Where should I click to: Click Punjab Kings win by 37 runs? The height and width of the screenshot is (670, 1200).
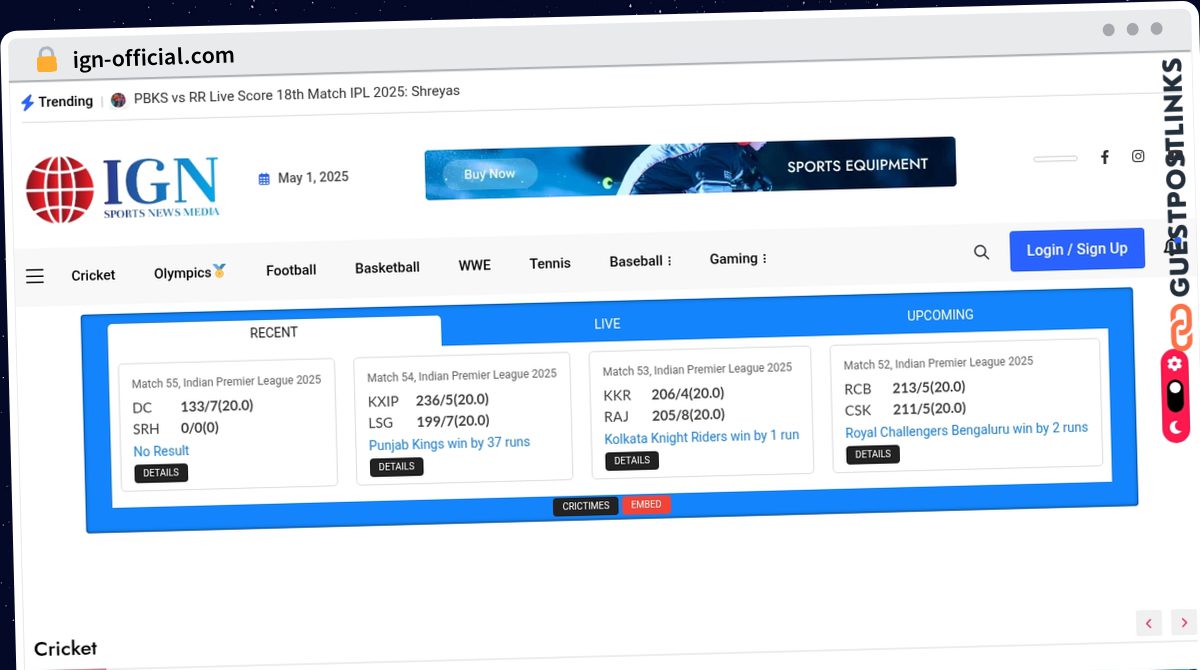tap(449, 443)
